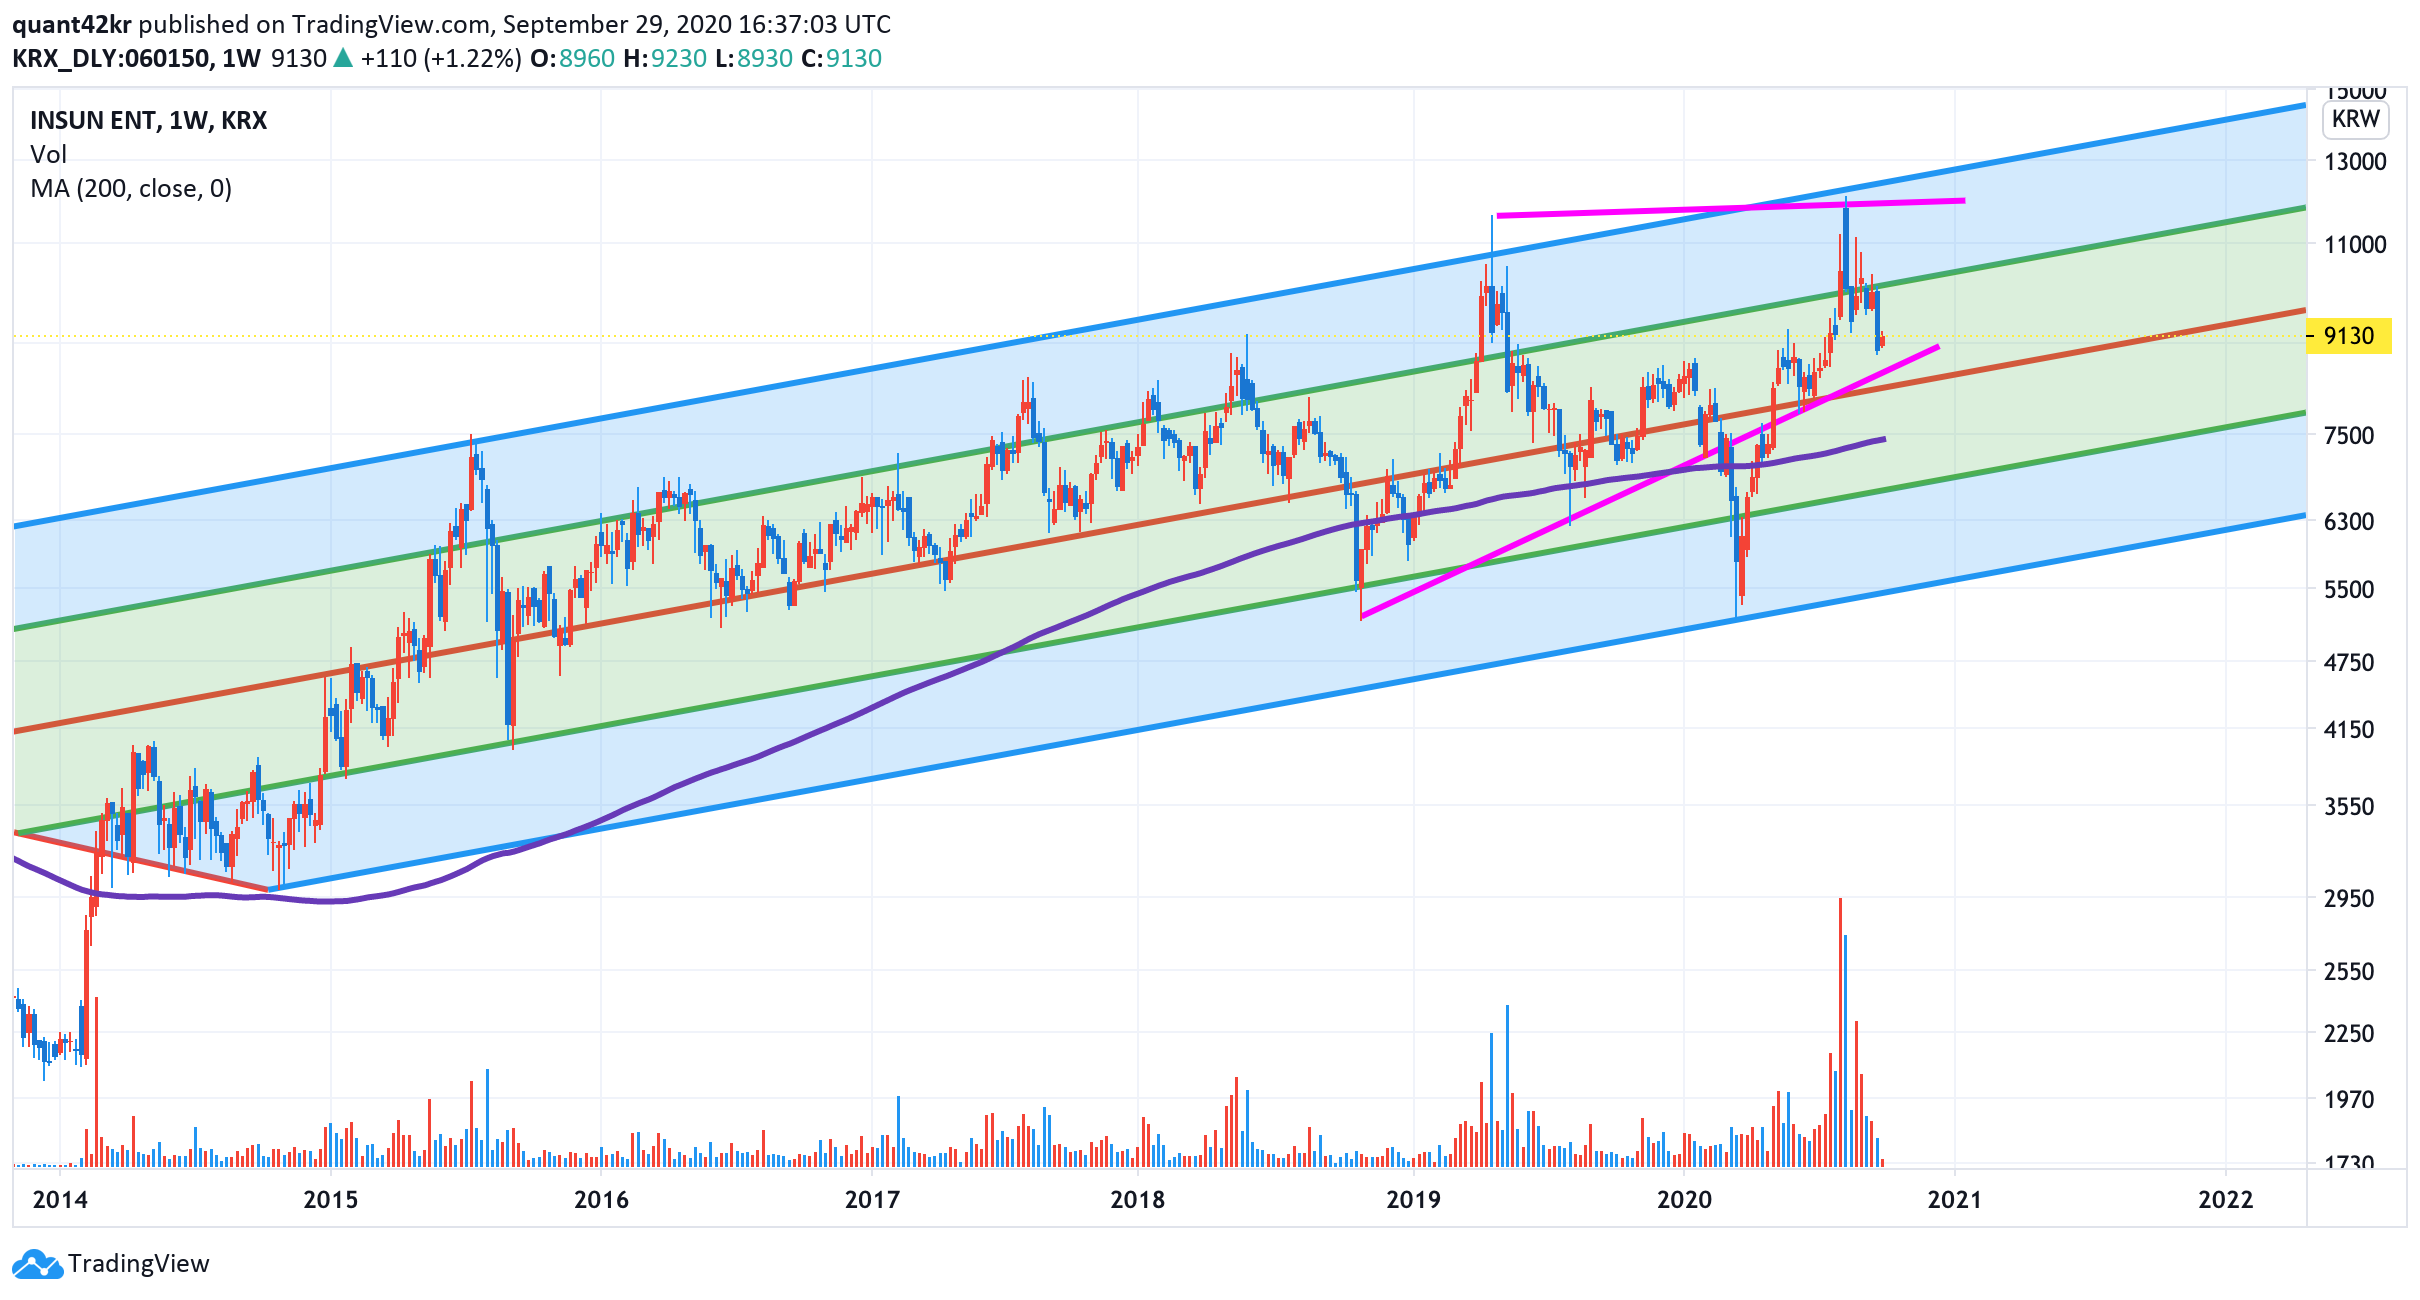Click the 2018 label on time axis

click(1137, 1199)
